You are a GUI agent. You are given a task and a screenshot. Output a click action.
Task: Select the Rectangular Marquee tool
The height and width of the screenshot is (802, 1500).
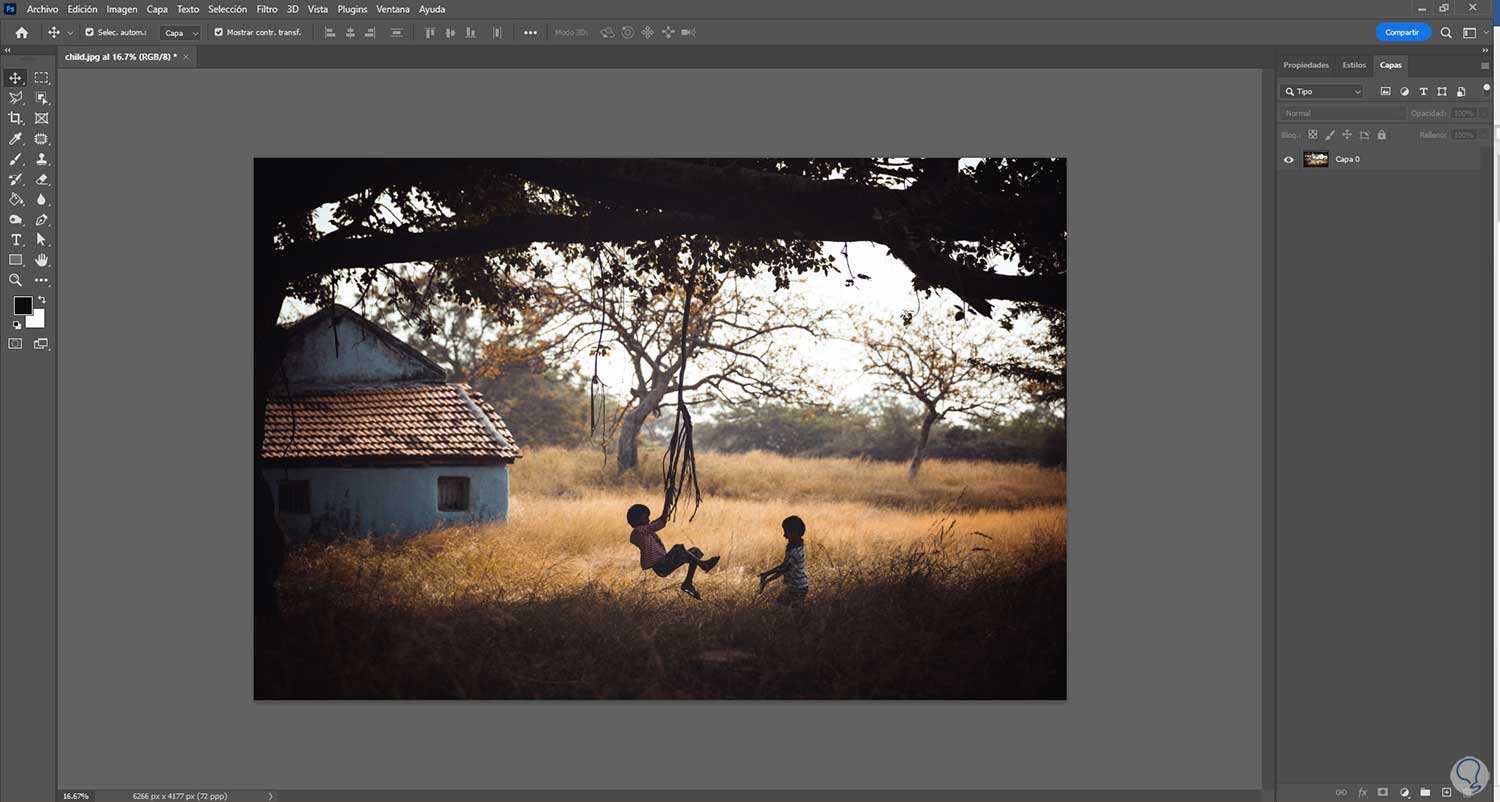42,78
